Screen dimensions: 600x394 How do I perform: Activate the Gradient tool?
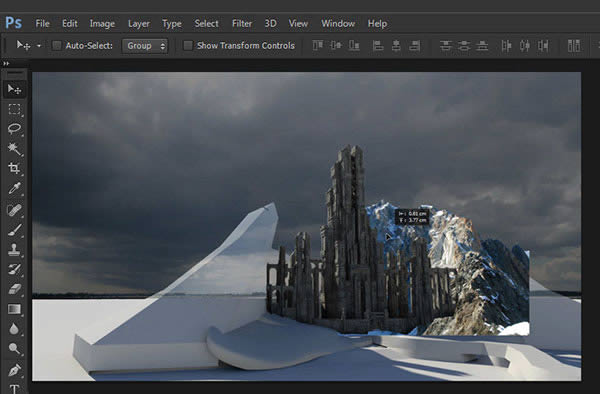[15, 309]
